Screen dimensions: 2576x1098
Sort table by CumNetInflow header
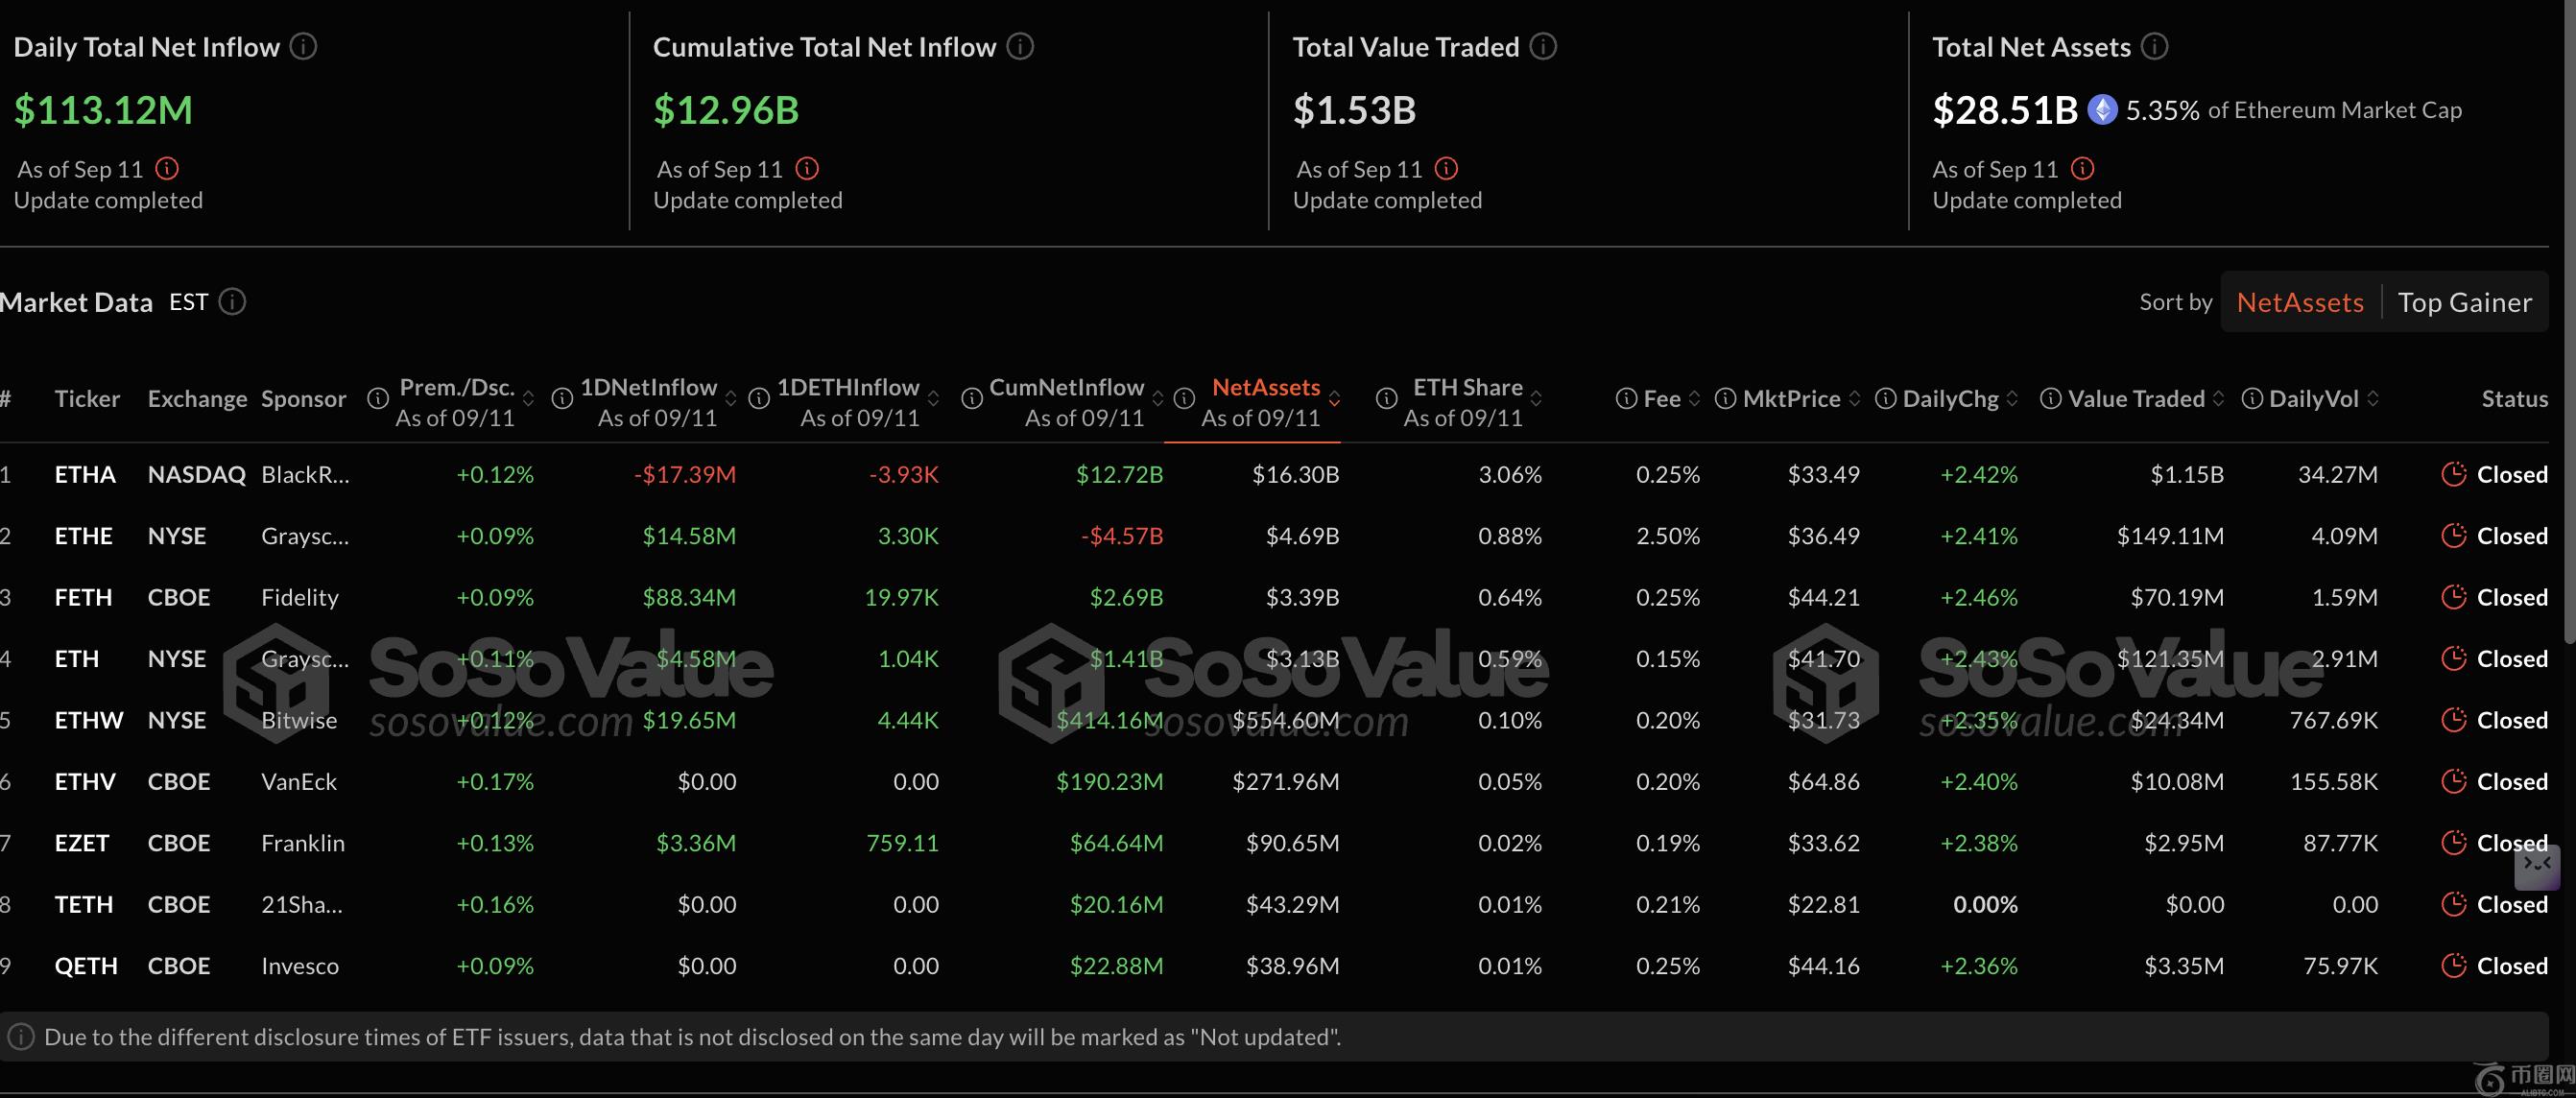(x=1066, y=388)
